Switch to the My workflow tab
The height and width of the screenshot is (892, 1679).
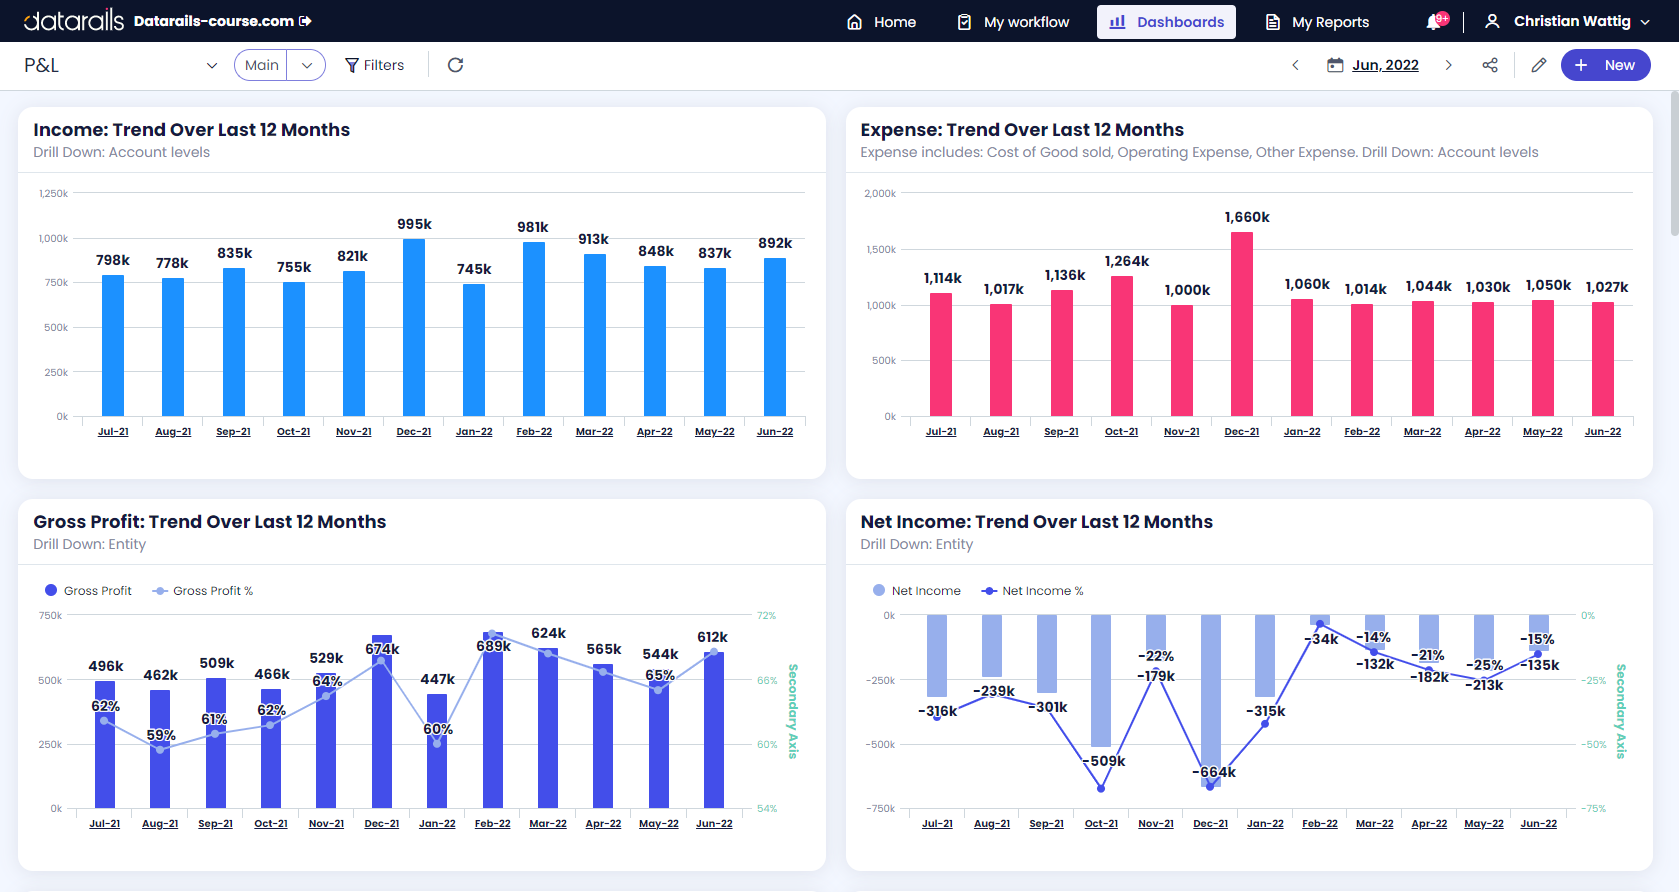[1013, 22]
